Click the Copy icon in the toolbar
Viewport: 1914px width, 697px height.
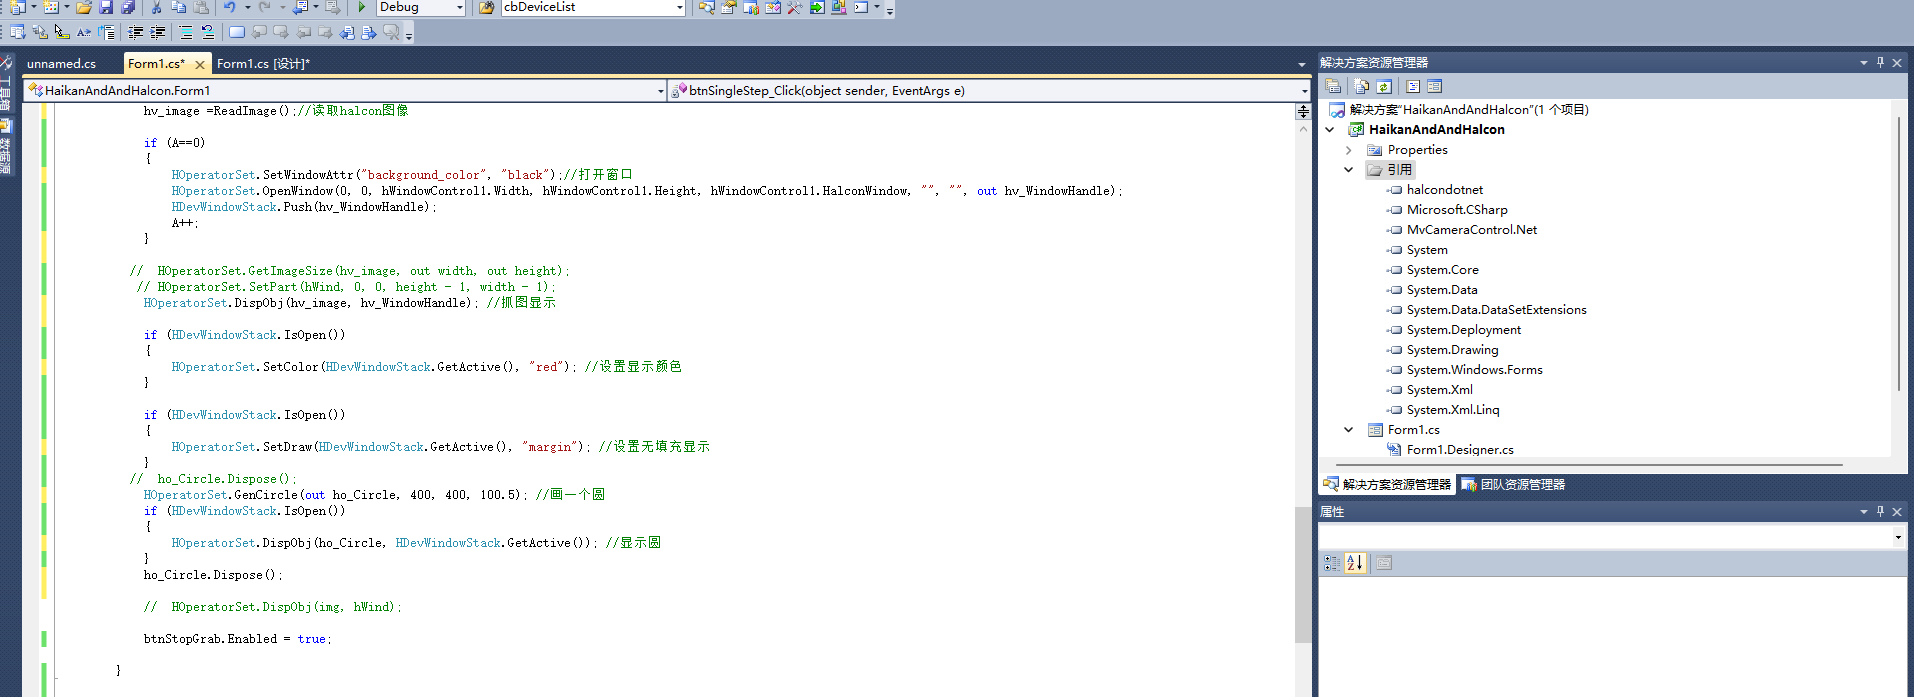[x=178, y=7]
